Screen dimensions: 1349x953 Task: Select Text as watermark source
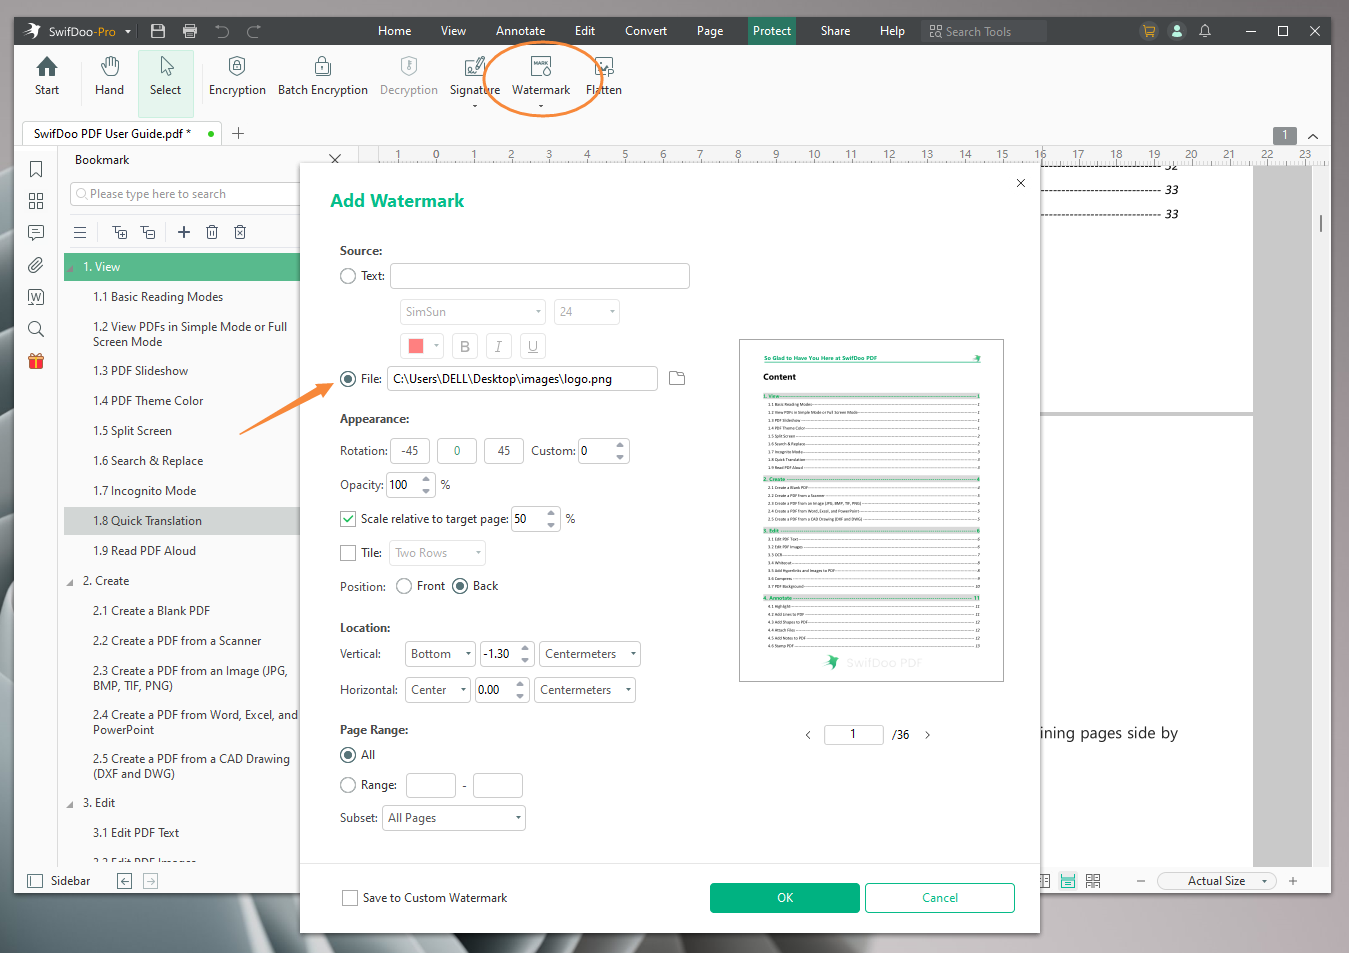tap(348, 276)
